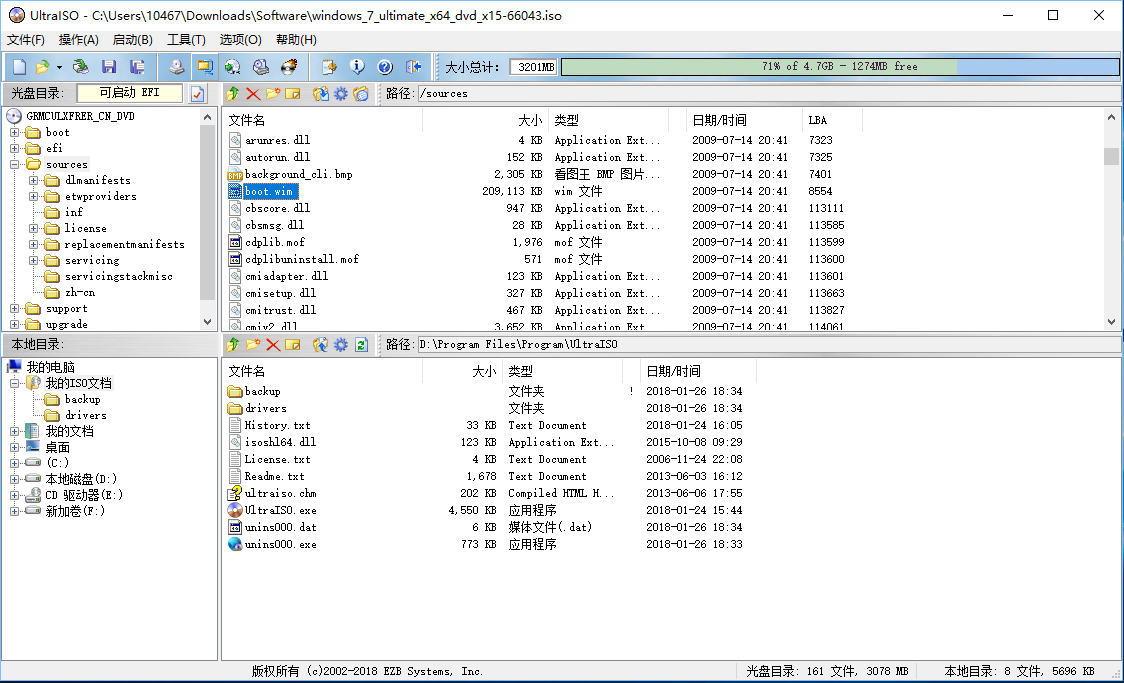
Task: Open the 帮助(H) menu
Action: [x=296, y=40]
